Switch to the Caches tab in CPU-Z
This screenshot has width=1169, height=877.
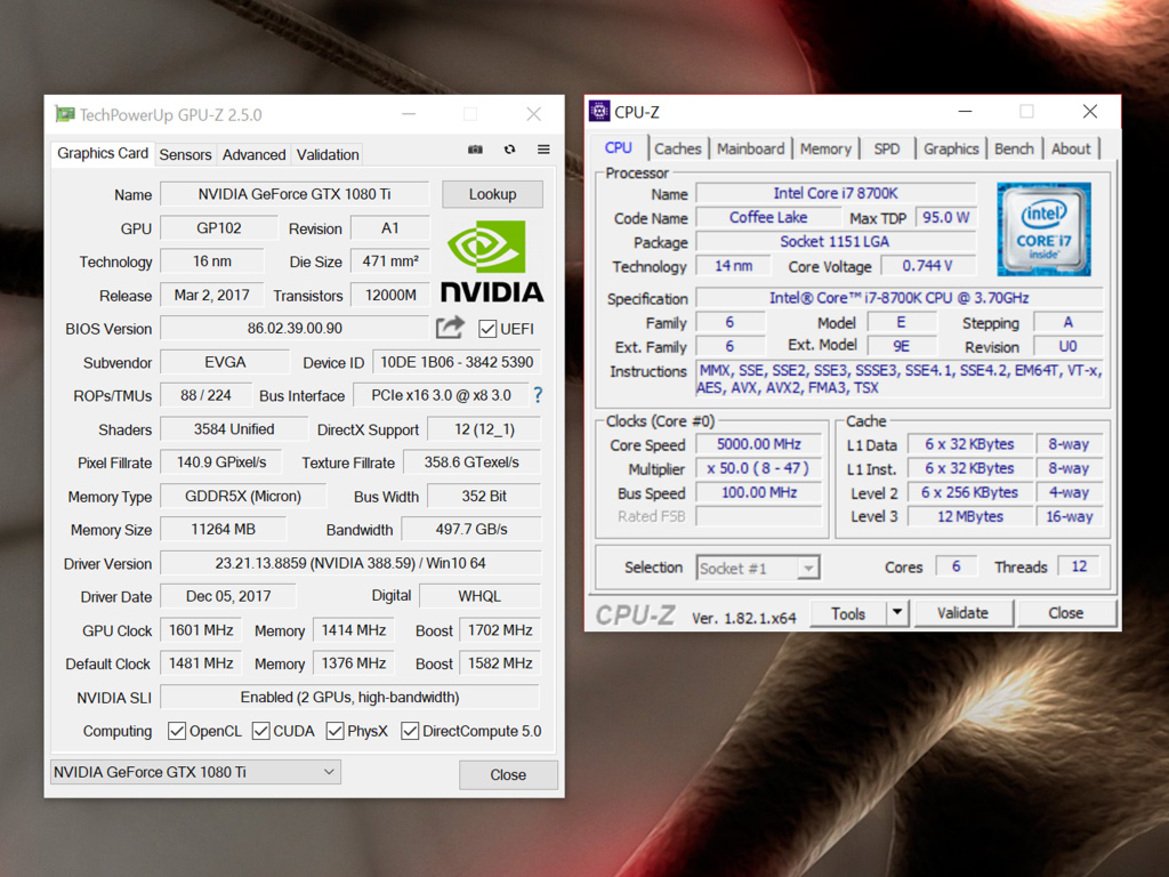[678, 148]
